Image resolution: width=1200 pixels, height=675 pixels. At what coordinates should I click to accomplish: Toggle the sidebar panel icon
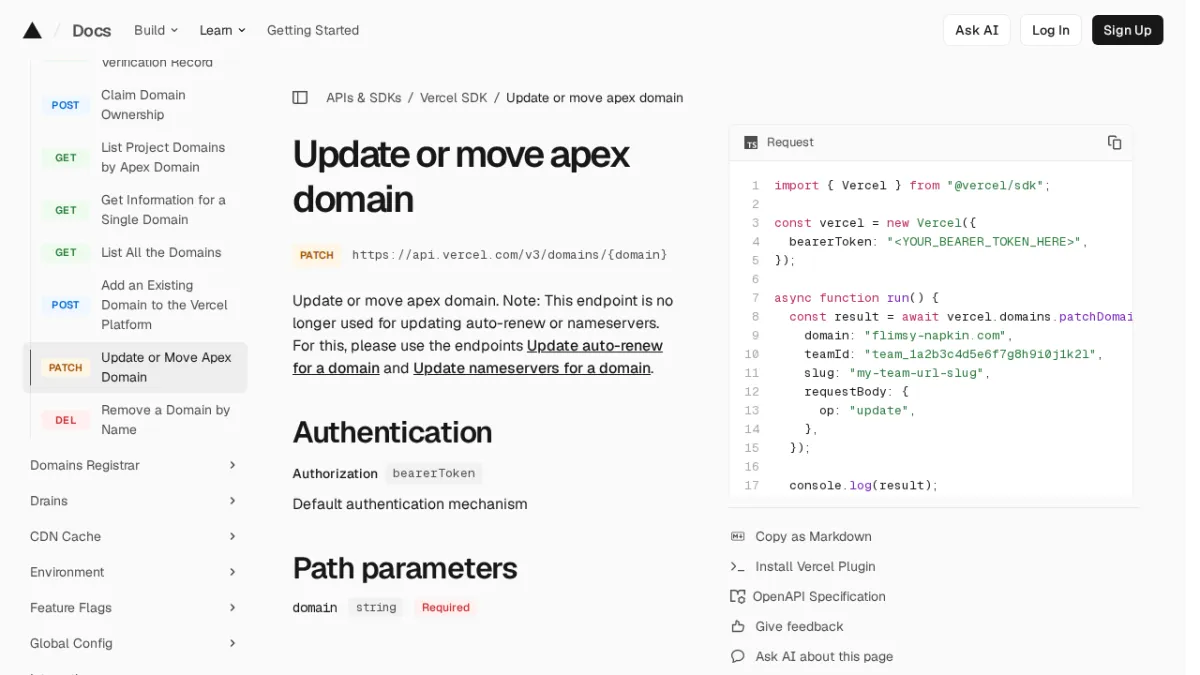click(300, 97)
